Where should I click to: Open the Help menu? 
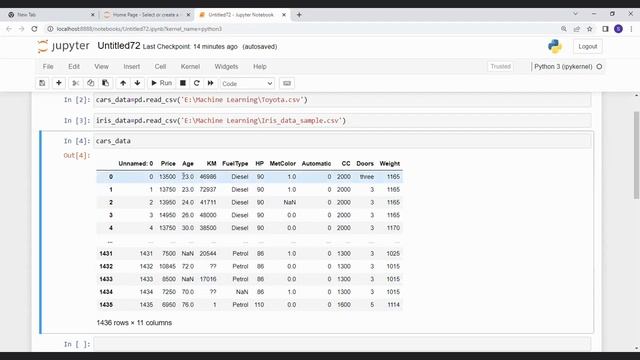tap(260, 67)
